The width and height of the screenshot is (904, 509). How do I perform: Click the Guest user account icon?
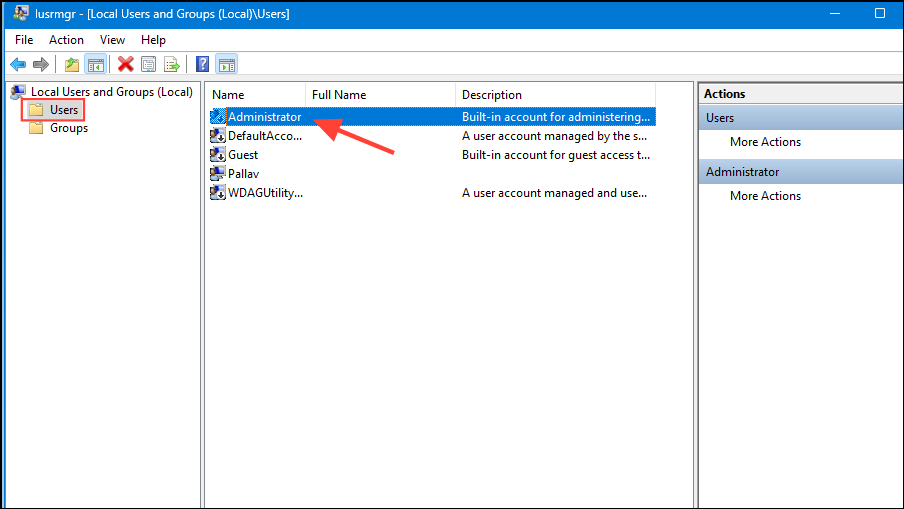tap(217, 154)
